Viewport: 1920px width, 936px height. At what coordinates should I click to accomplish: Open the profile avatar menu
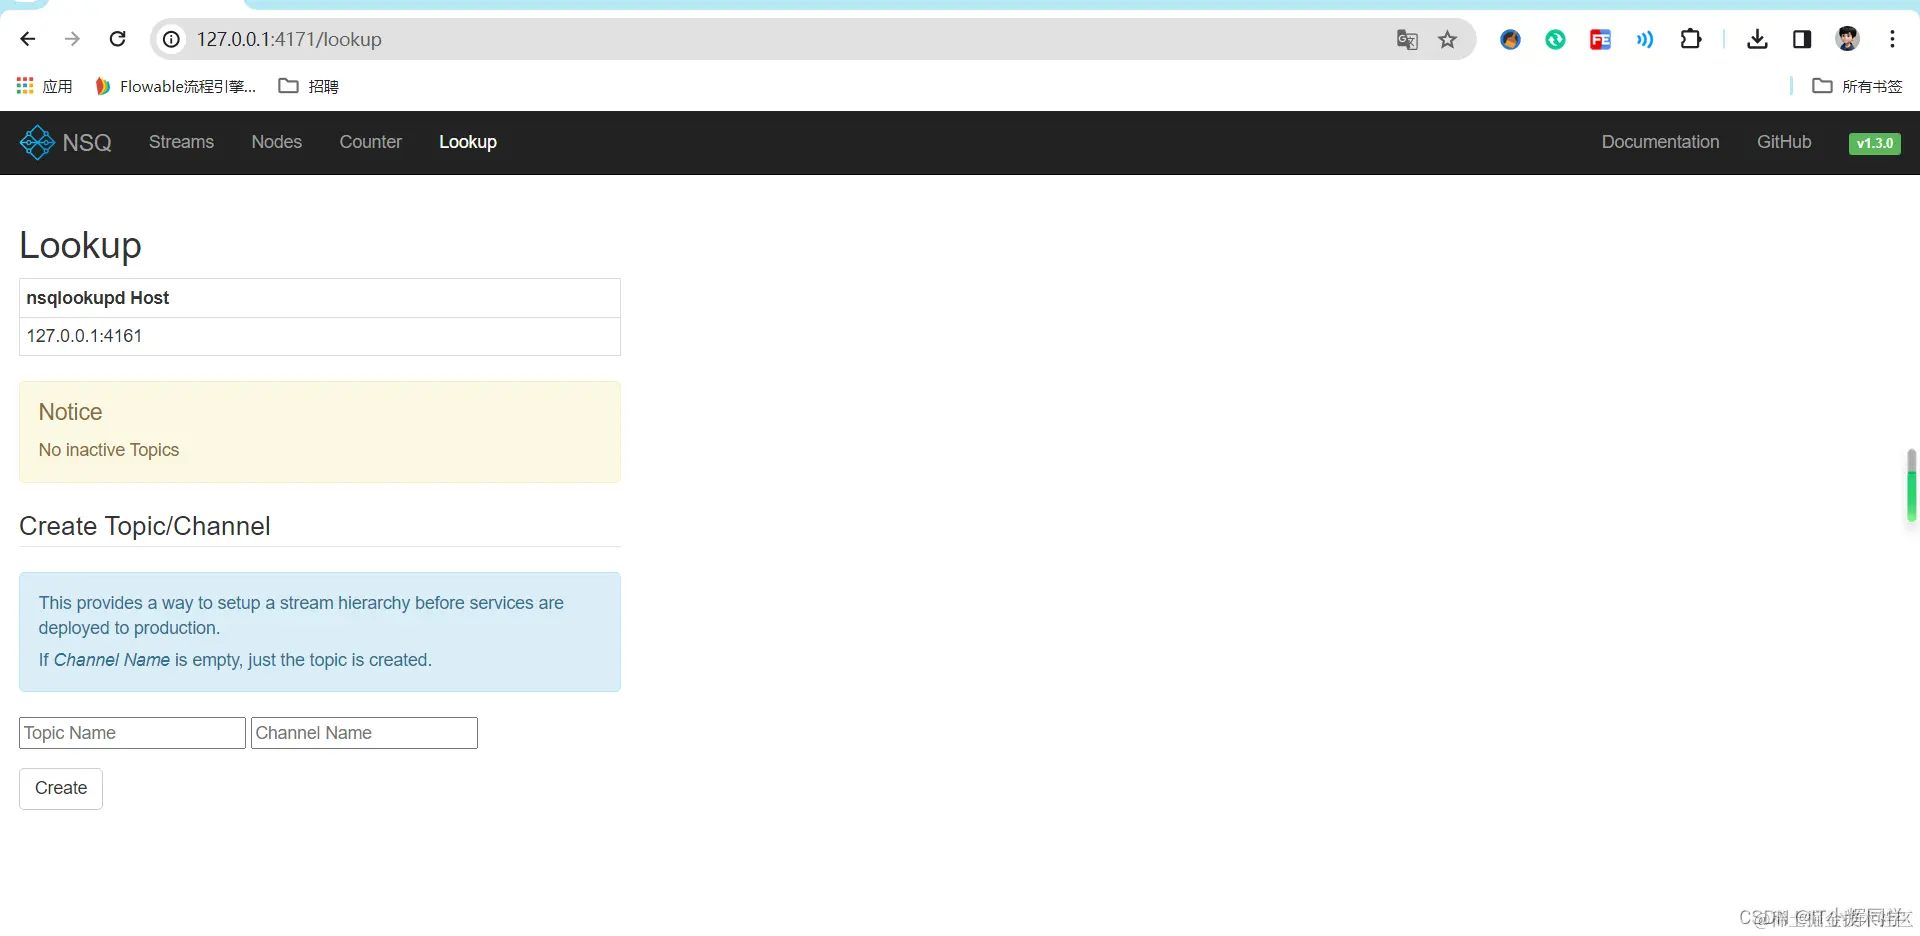click(1847, 39)
